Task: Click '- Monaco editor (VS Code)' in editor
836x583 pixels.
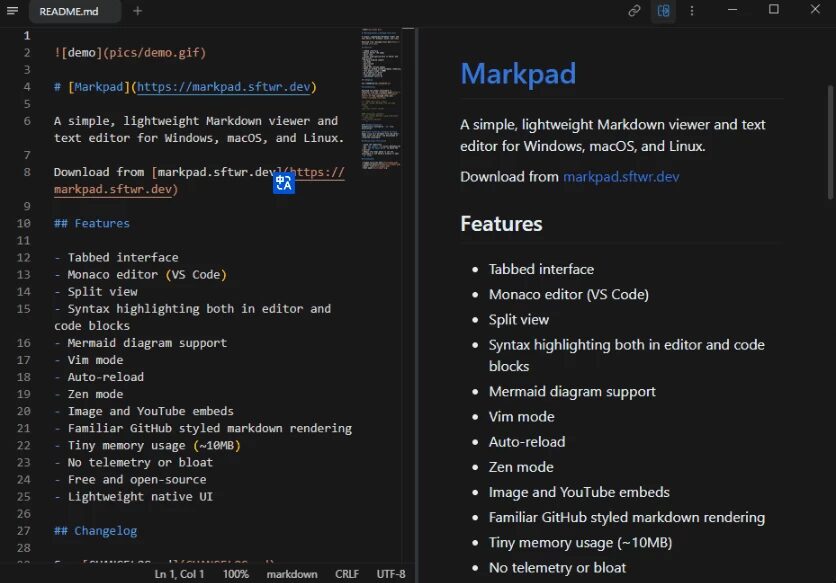Action: click(x=140, y=275)
